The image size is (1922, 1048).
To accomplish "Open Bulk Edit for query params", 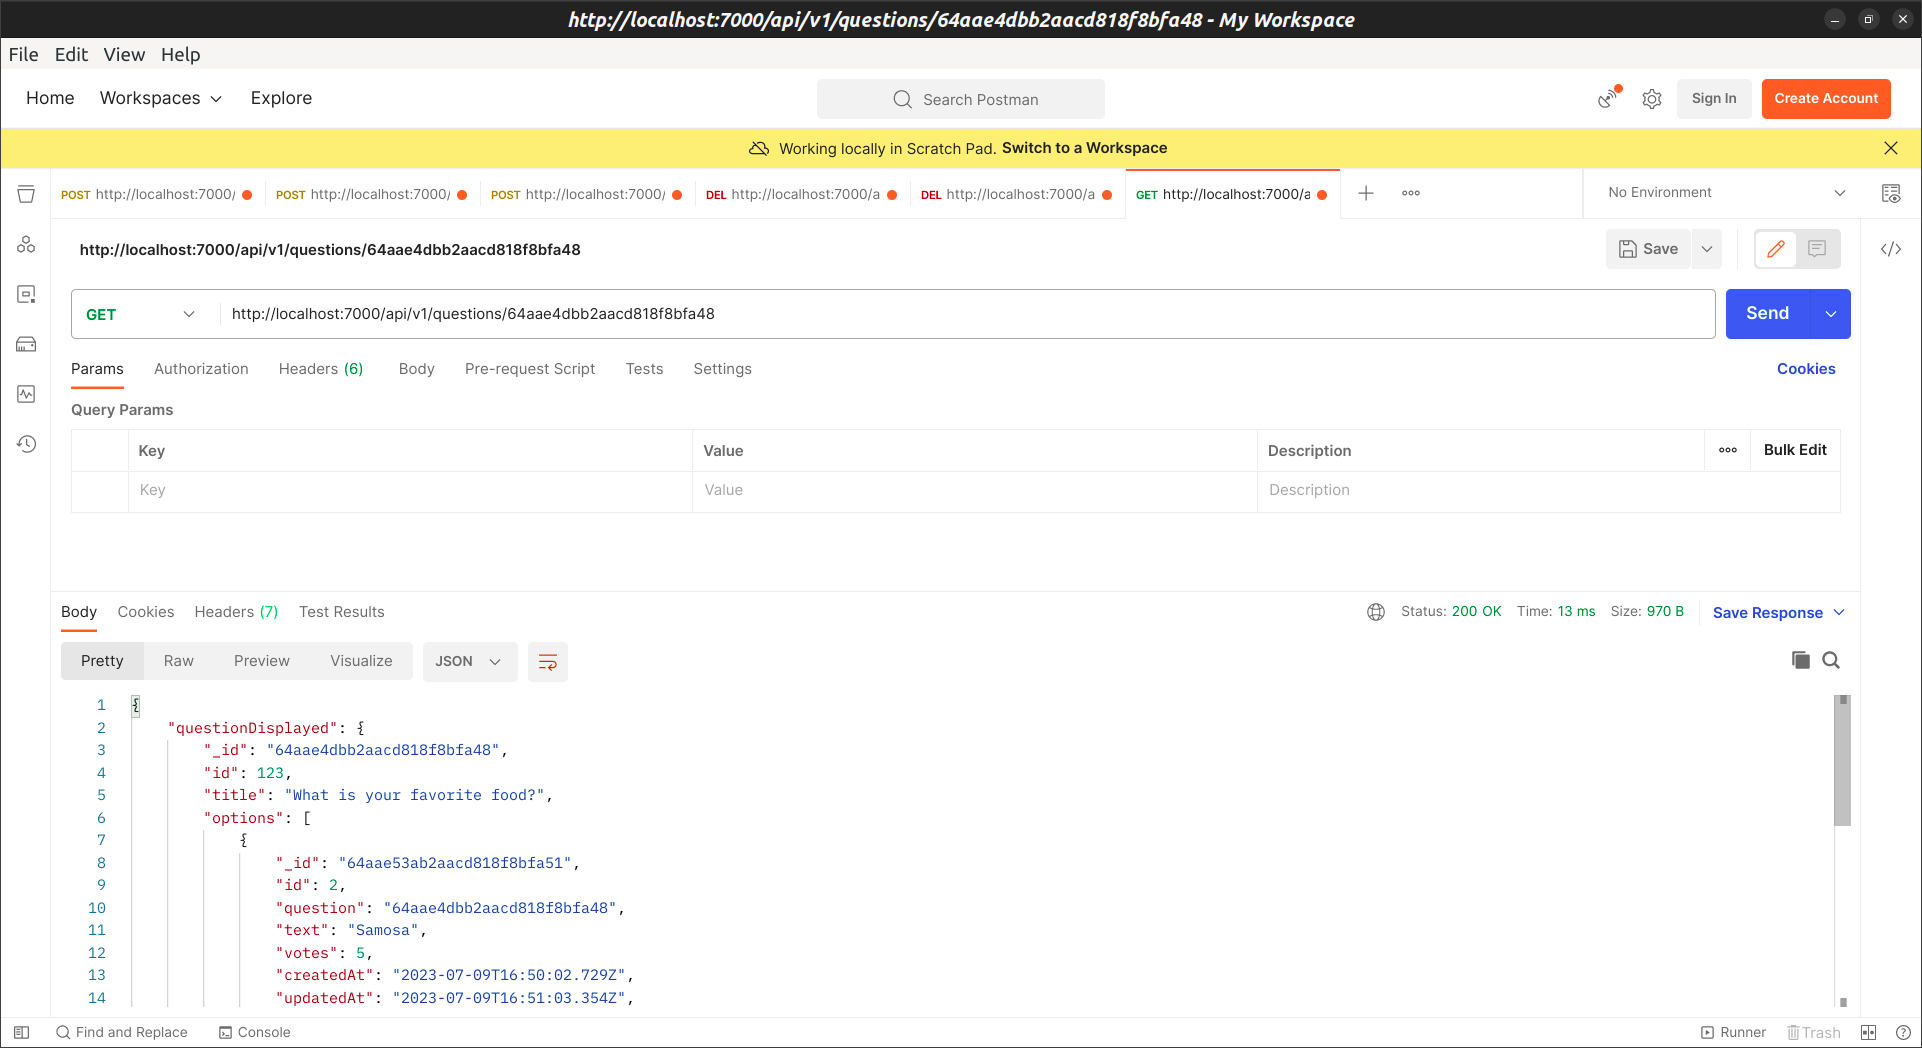I will click(1794, 450).
